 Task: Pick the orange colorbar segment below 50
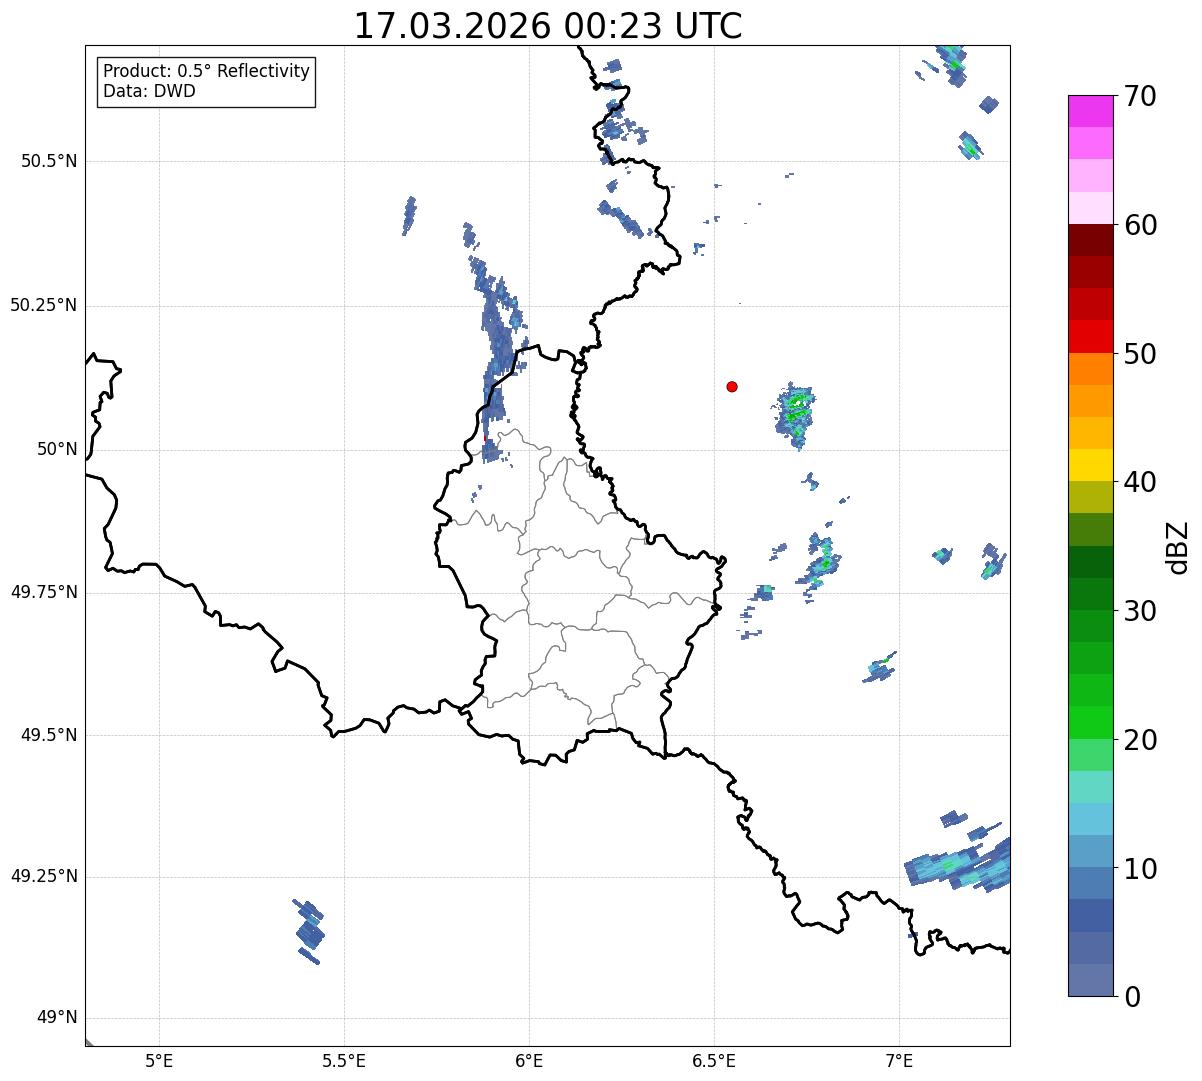[x=1090, y=369]
